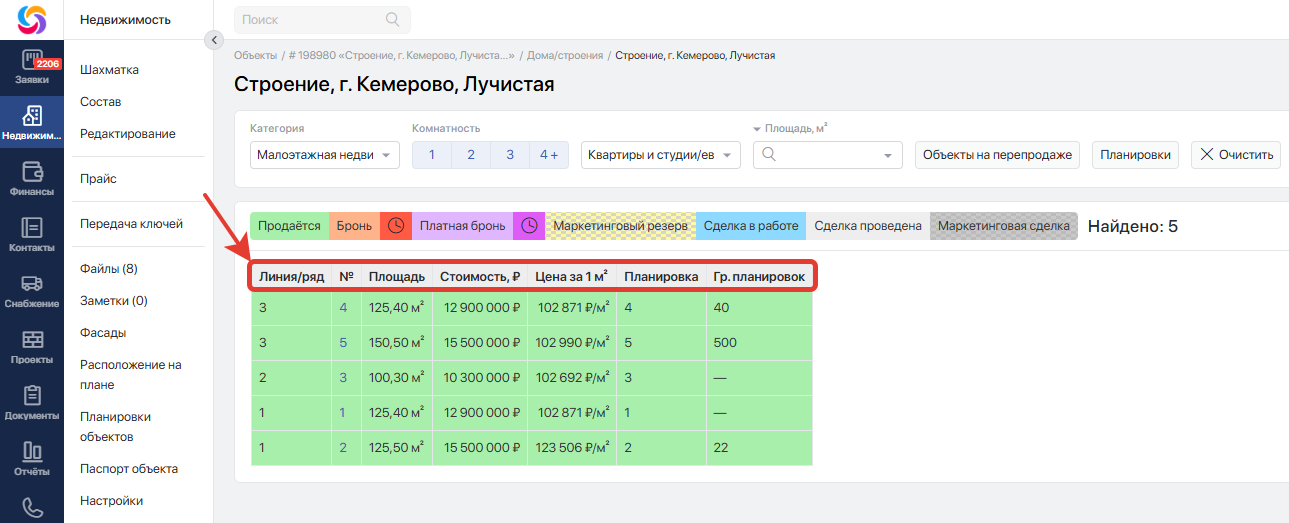Toggle room count filter 4+
1289x523 pixels.
pos(549,155)
